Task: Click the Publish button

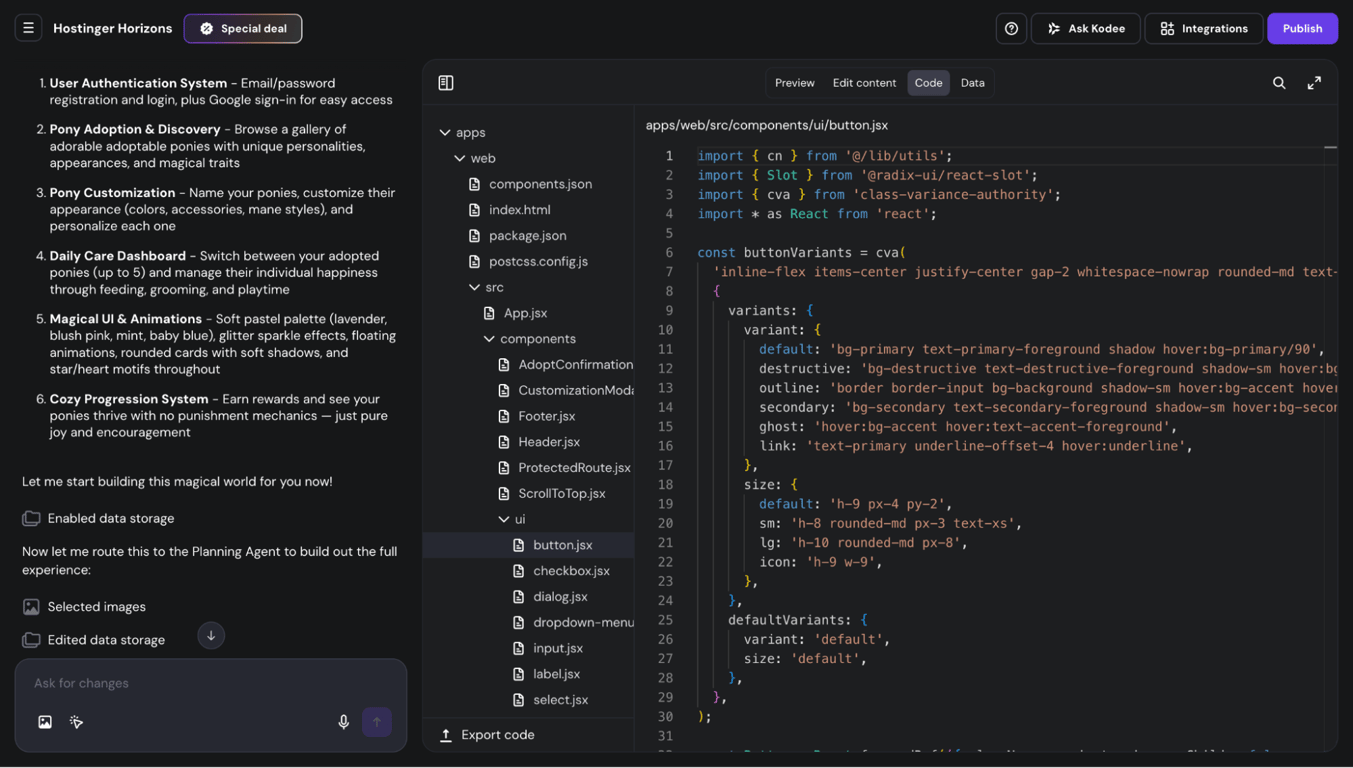Action: (1302, 28)
